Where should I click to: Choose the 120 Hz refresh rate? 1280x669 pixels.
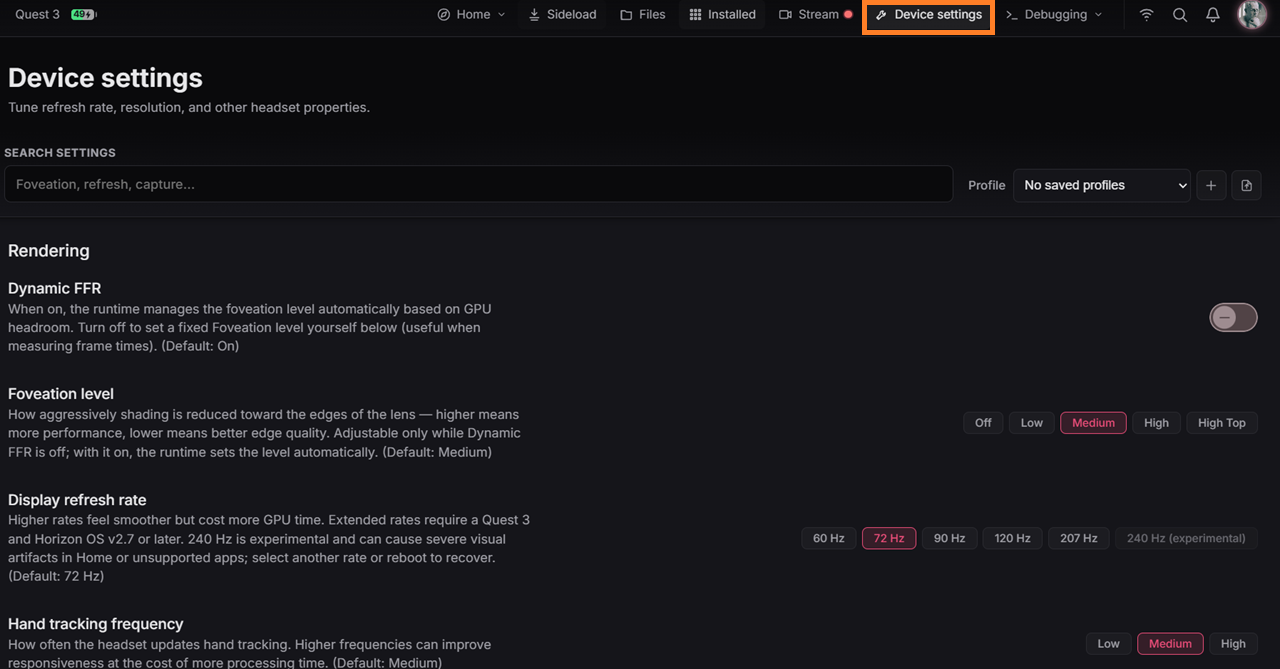click(1013, 538)
